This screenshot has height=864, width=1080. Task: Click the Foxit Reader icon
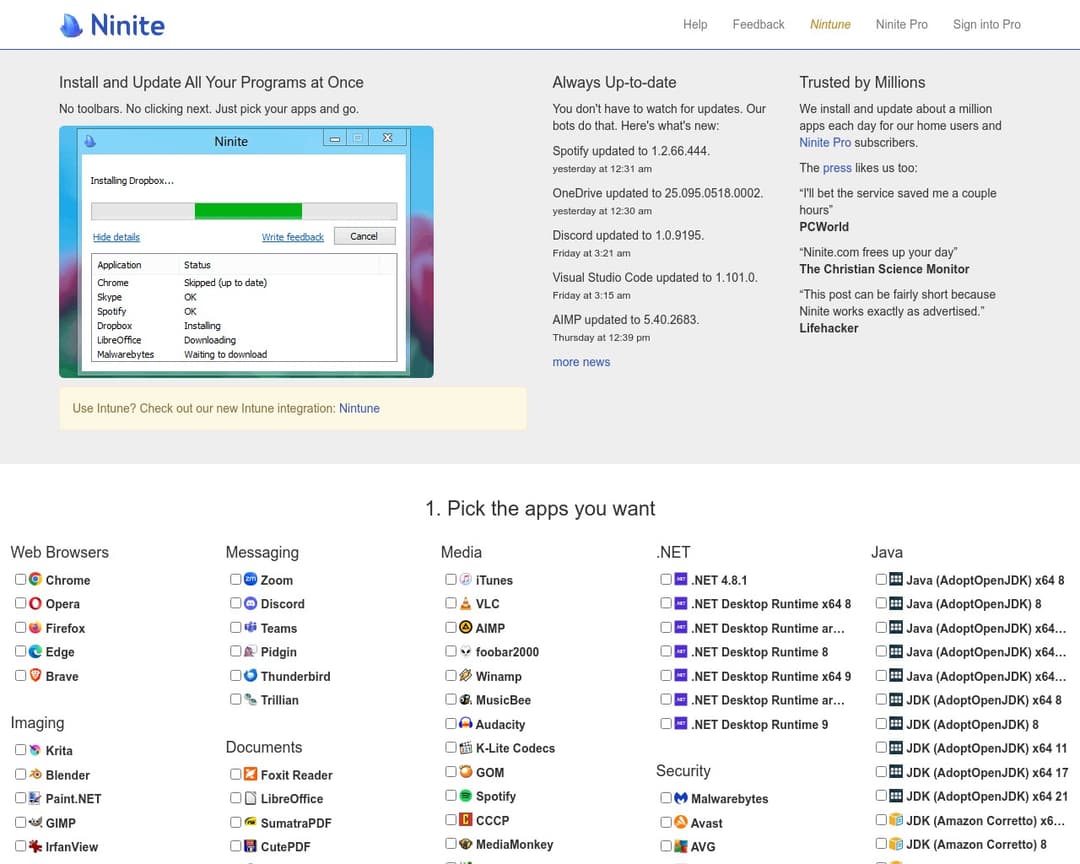[251, 774]
